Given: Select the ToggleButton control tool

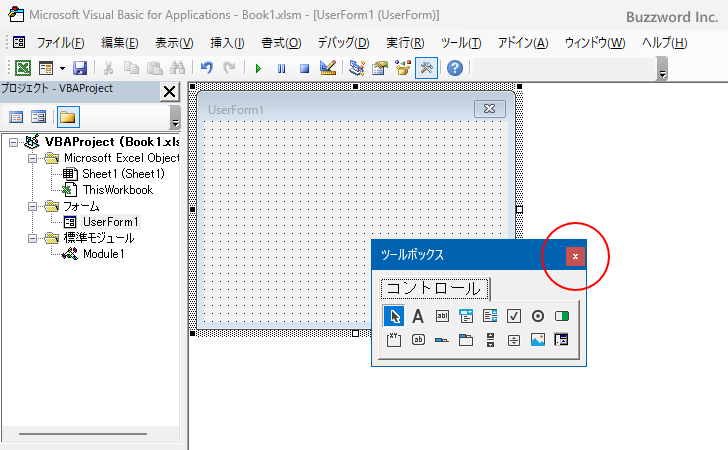Looking at the screenshot, I should (562, 316).
